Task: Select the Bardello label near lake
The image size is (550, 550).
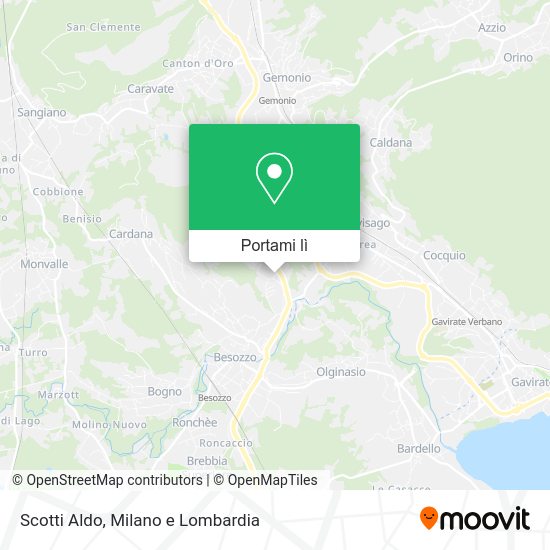Action: coord(419,448)
